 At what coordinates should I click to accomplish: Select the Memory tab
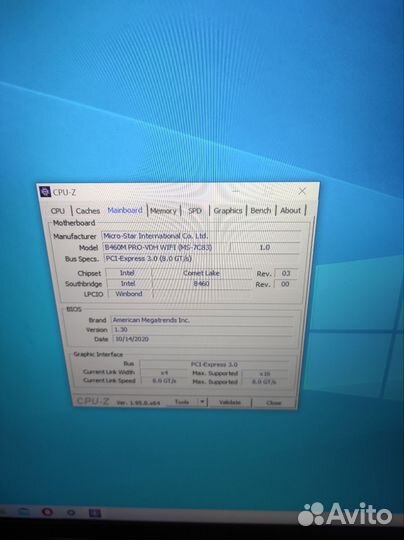tap(163, 210)
